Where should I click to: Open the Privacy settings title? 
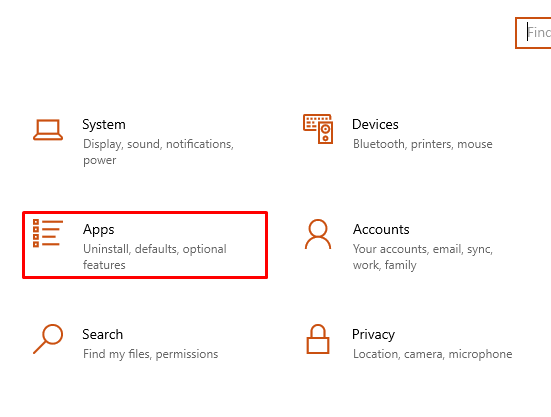[374, 335]
